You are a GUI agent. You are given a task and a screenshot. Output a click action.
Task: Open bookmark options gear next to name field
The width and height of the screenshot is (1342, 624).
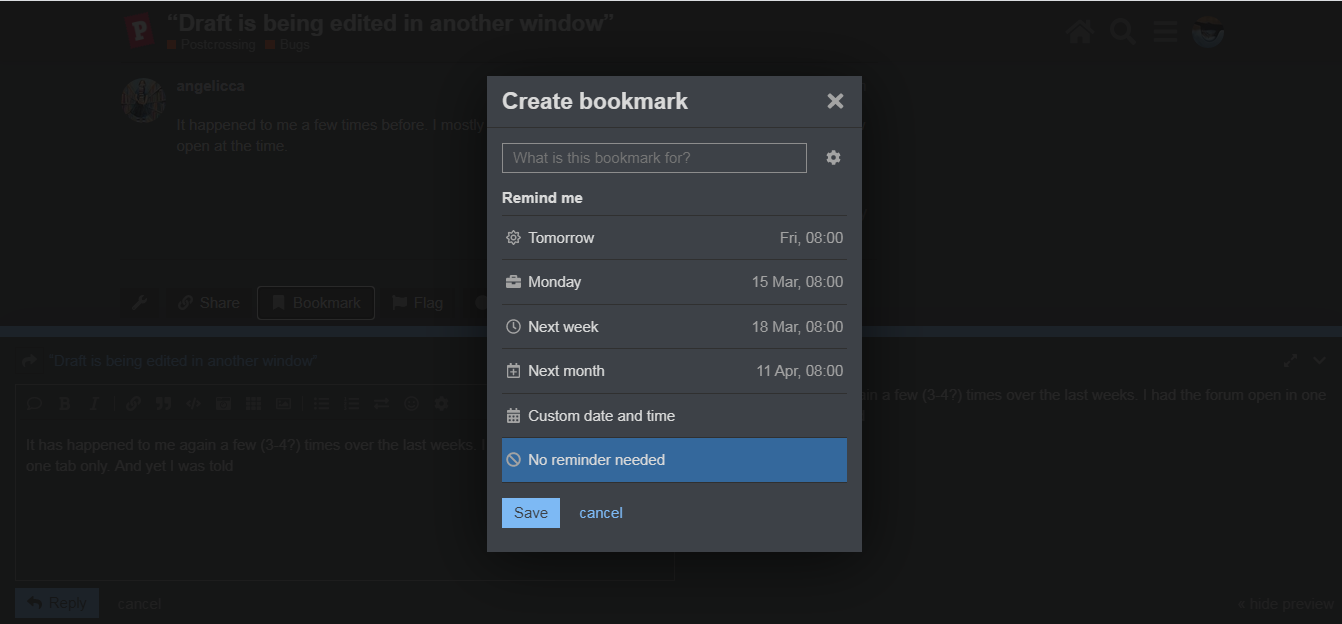point(833,158)
